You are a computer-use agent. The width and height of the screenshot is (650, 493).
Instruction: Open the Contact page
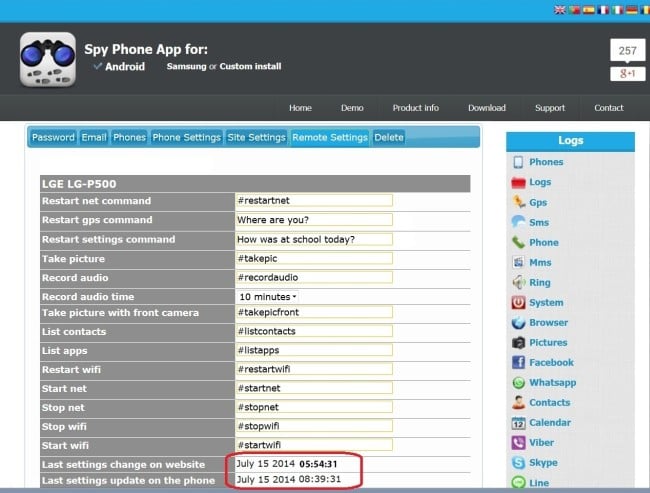[x=609, y=108]
